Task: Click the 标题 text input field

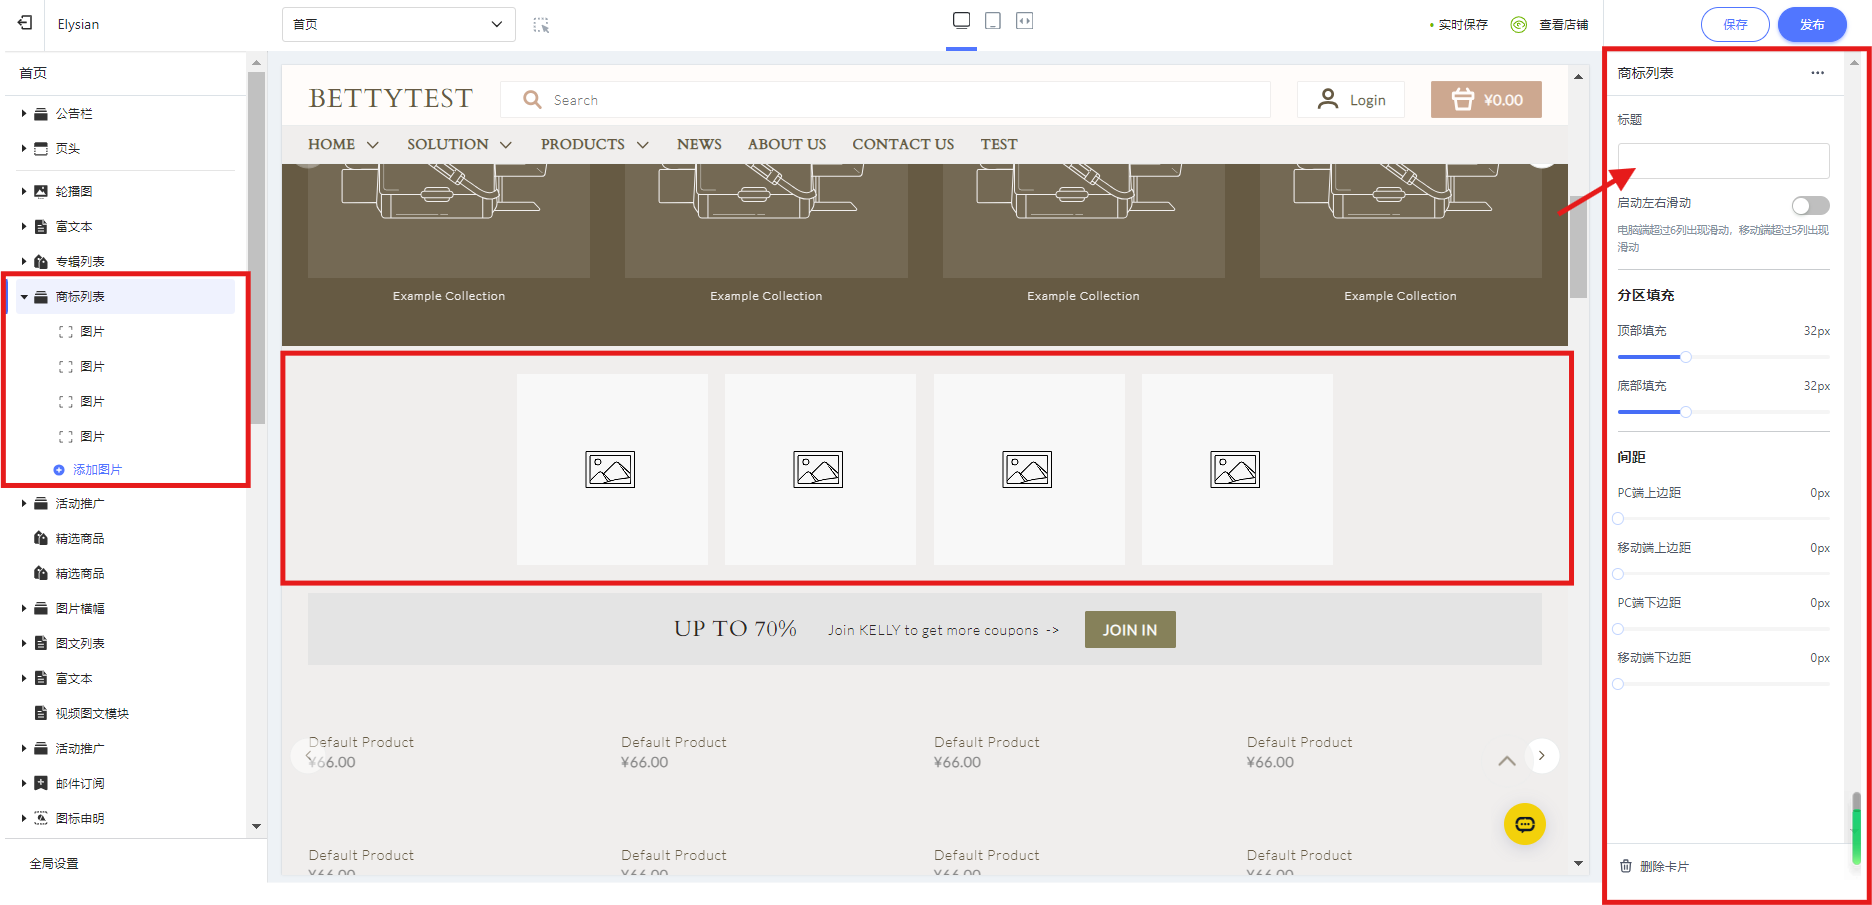Action: [x=1723, y=161]
